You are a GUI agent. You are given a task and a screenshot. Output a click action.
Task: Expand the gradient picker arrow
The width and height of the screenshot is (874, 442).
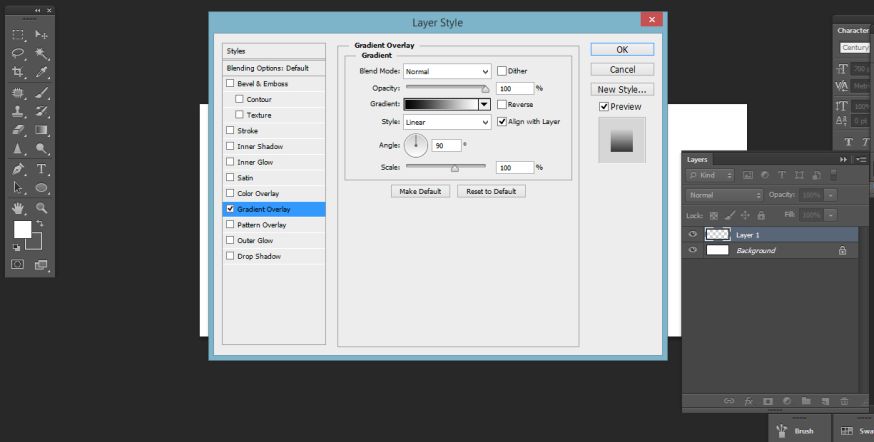[x=484, y=104]
